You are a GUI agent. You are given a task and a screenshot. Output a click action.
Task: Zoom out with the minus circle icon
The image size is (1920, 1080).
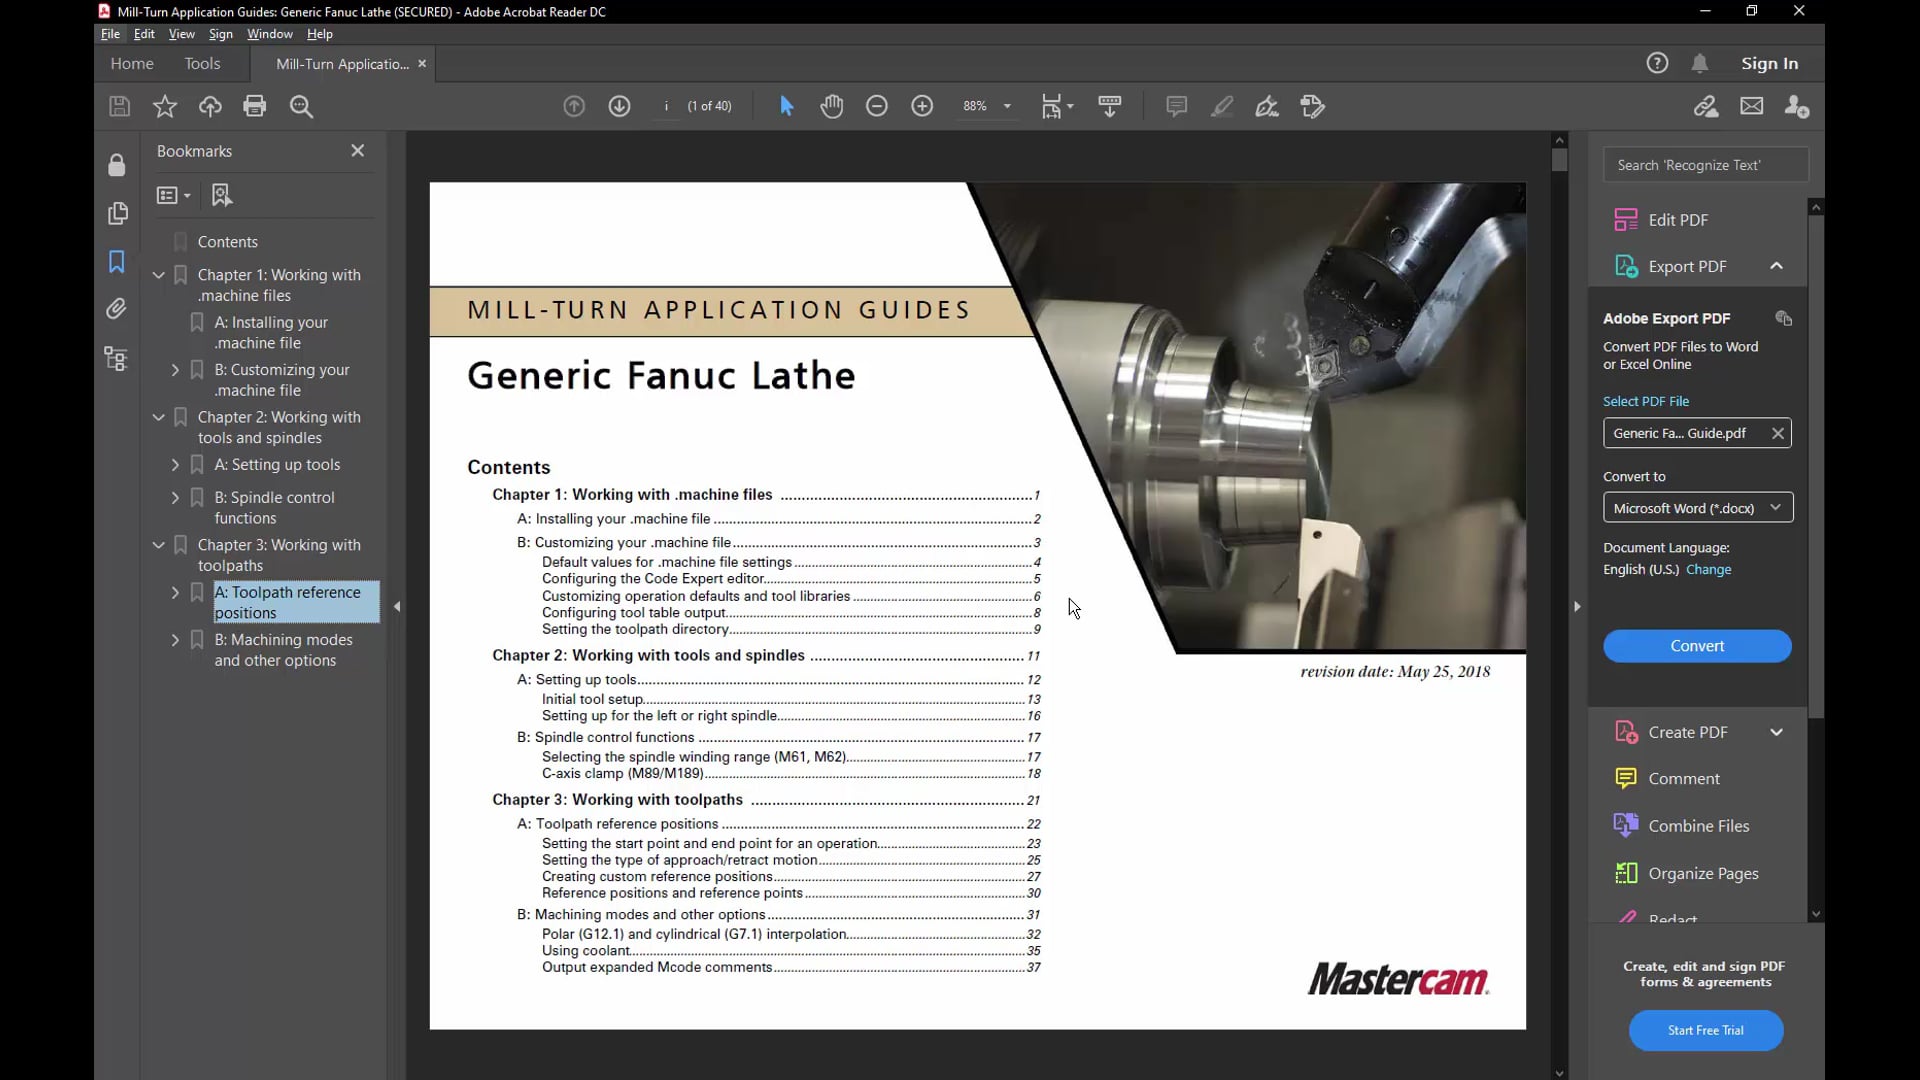pyautogui.click(x=877, y=106)
